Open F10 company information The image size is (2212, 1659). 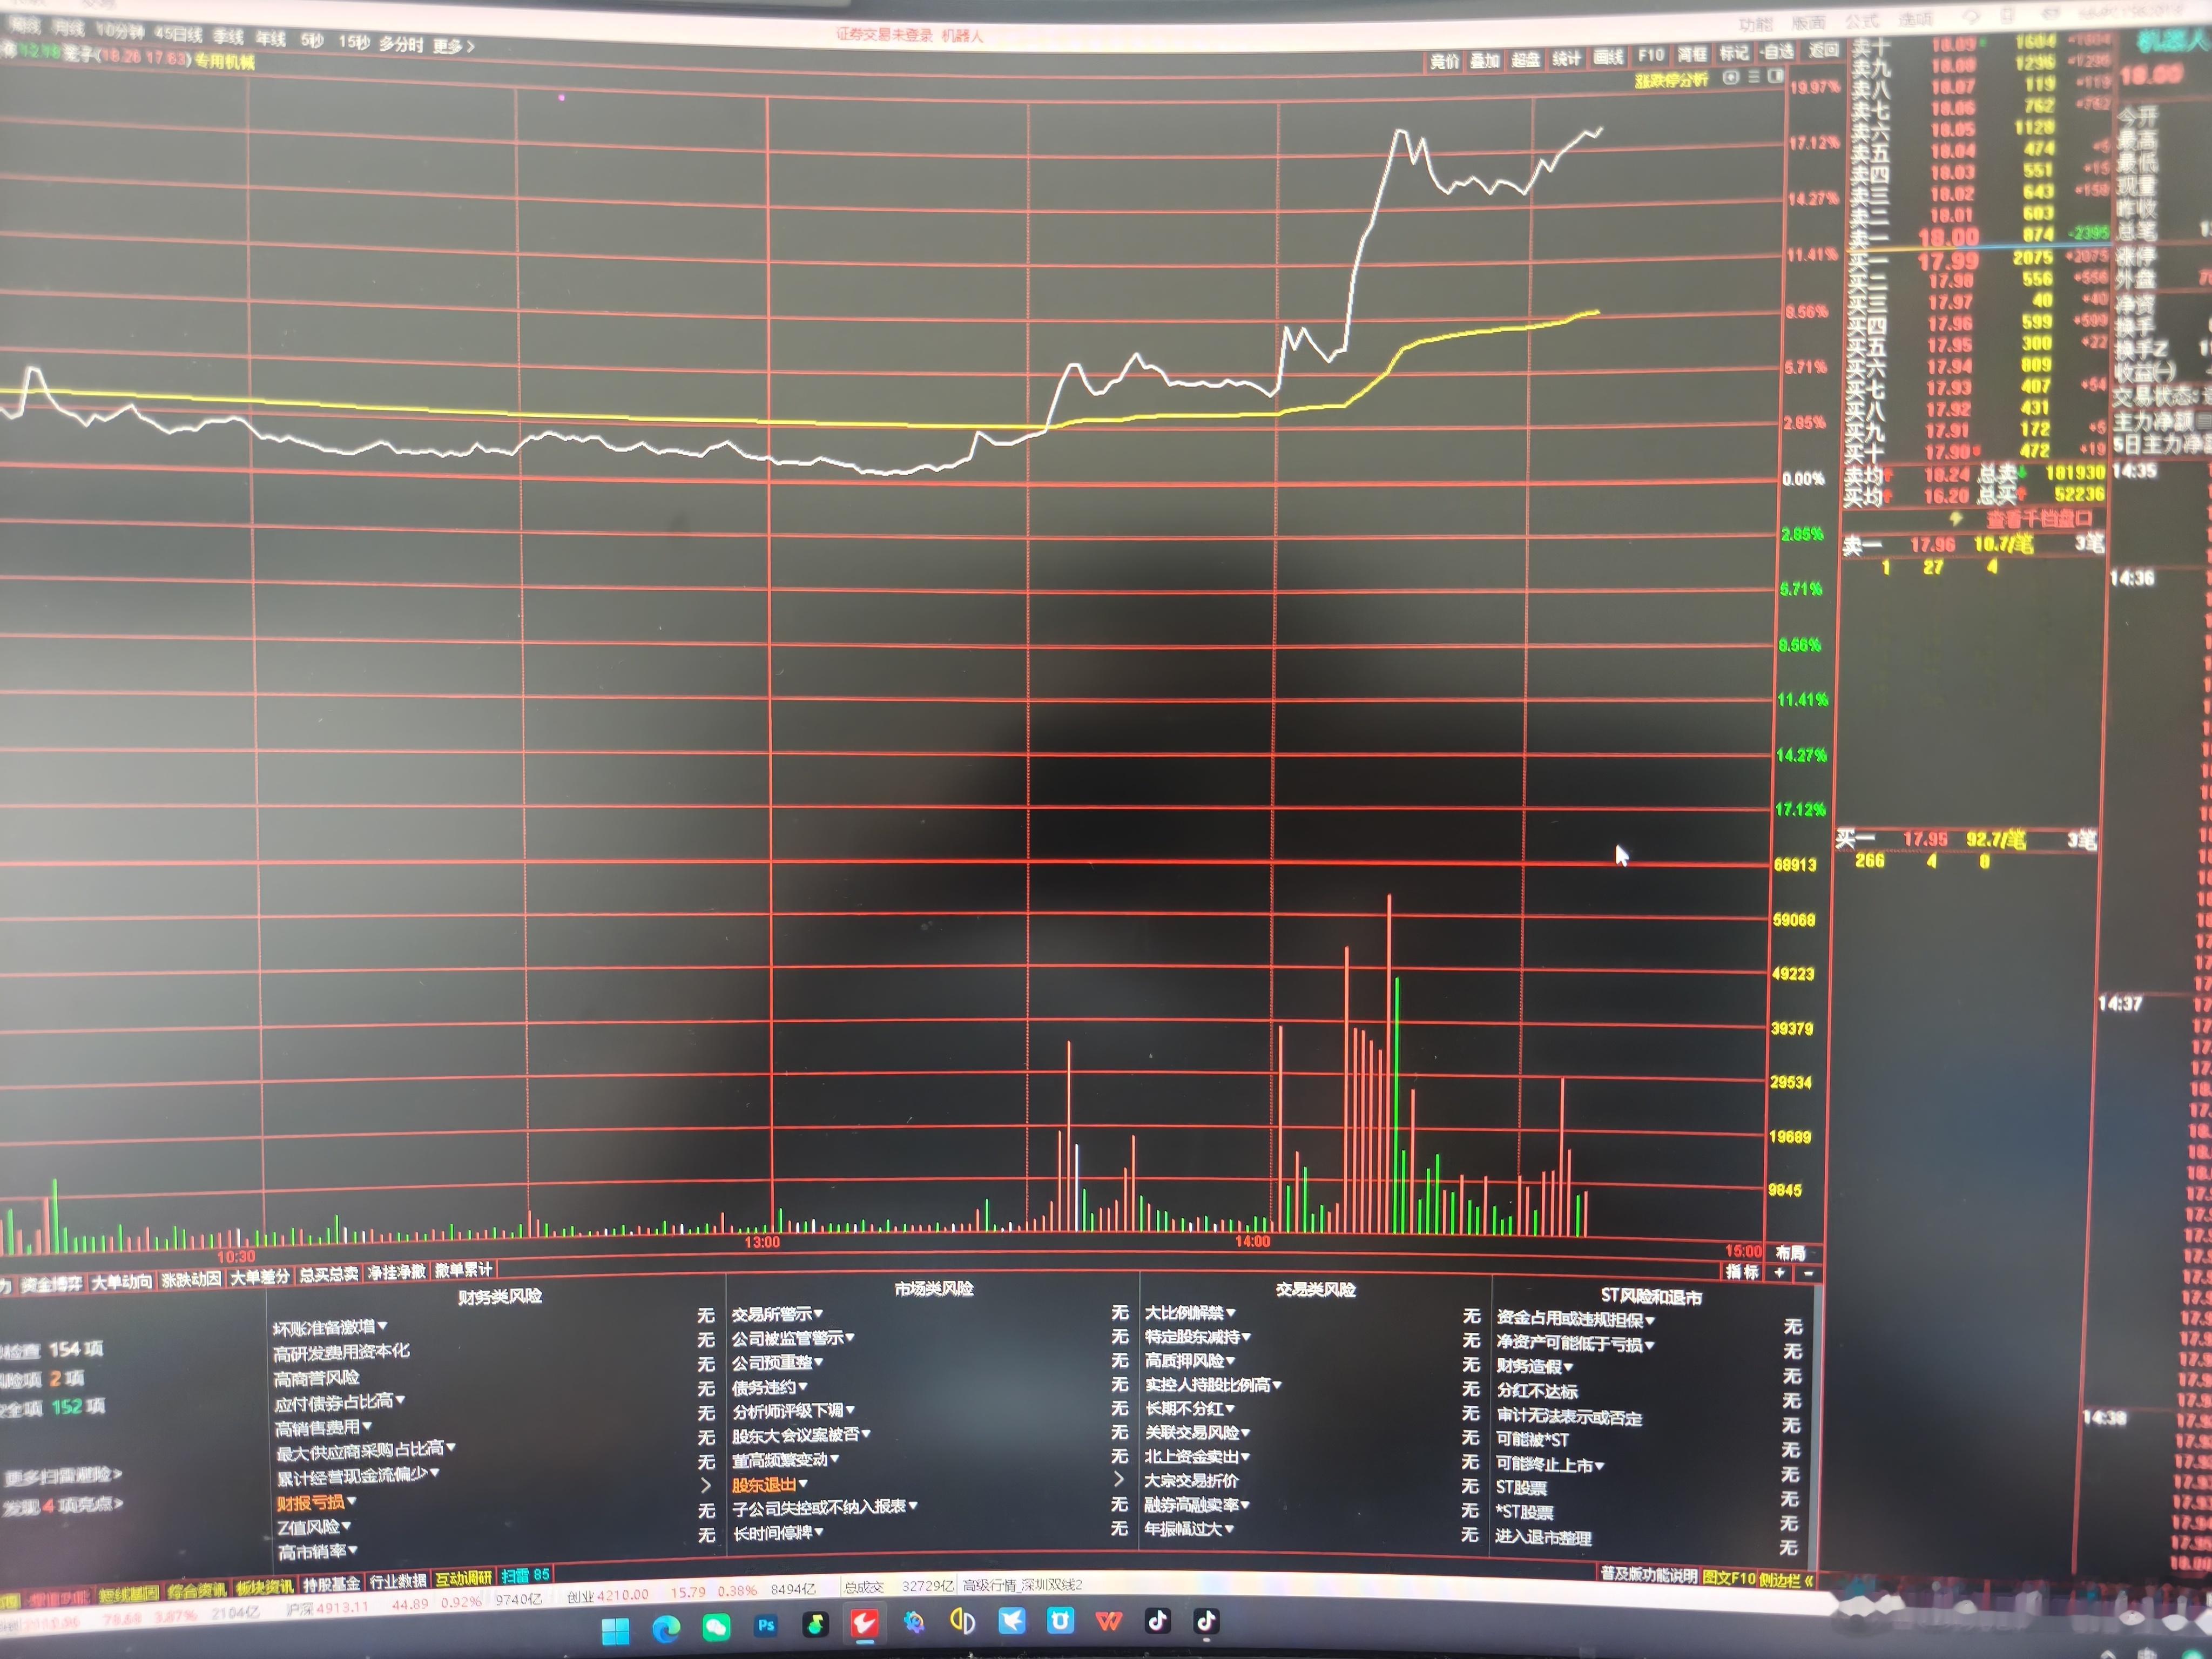pos(1651,55)
